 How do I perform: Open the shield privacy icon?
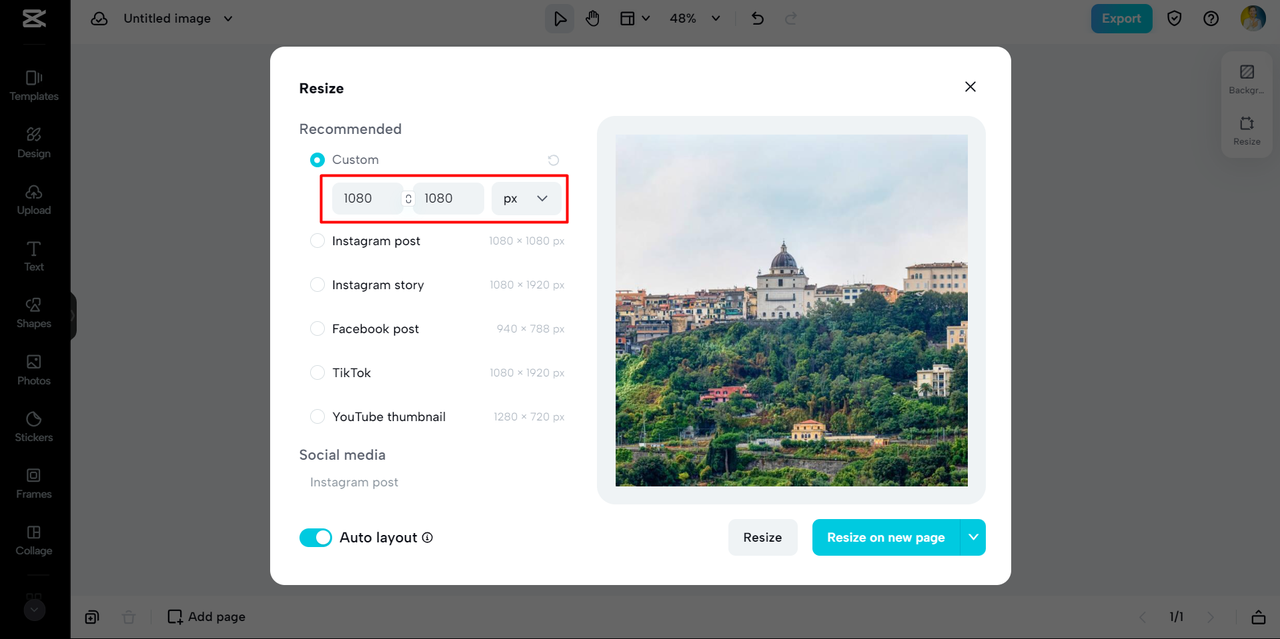(1175, 18)
